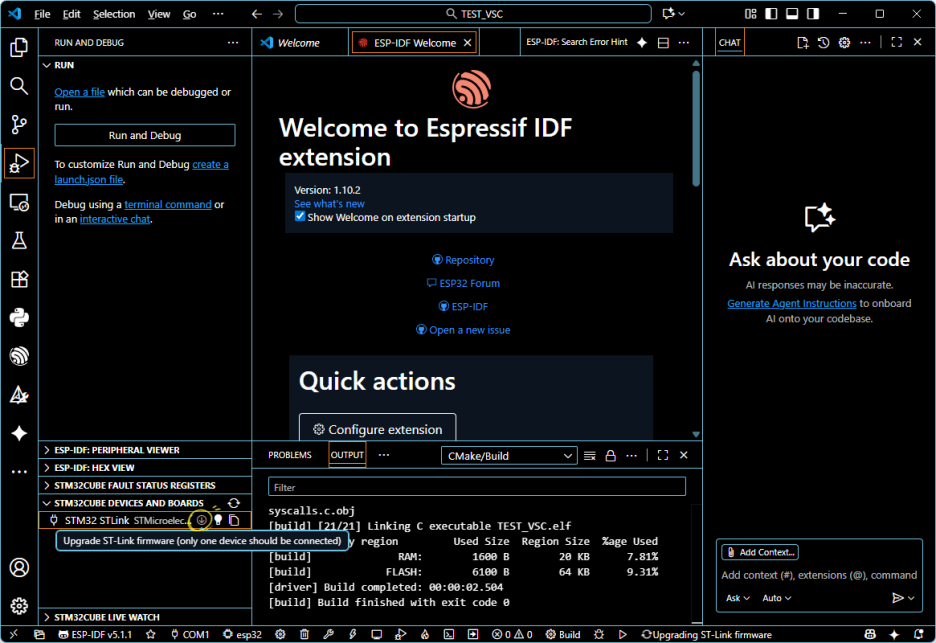Image resolution: width=936 pixels, height=643 pixels.
Task: Open the Explorer view in activity bar
Action: click(x=19, y=48)
